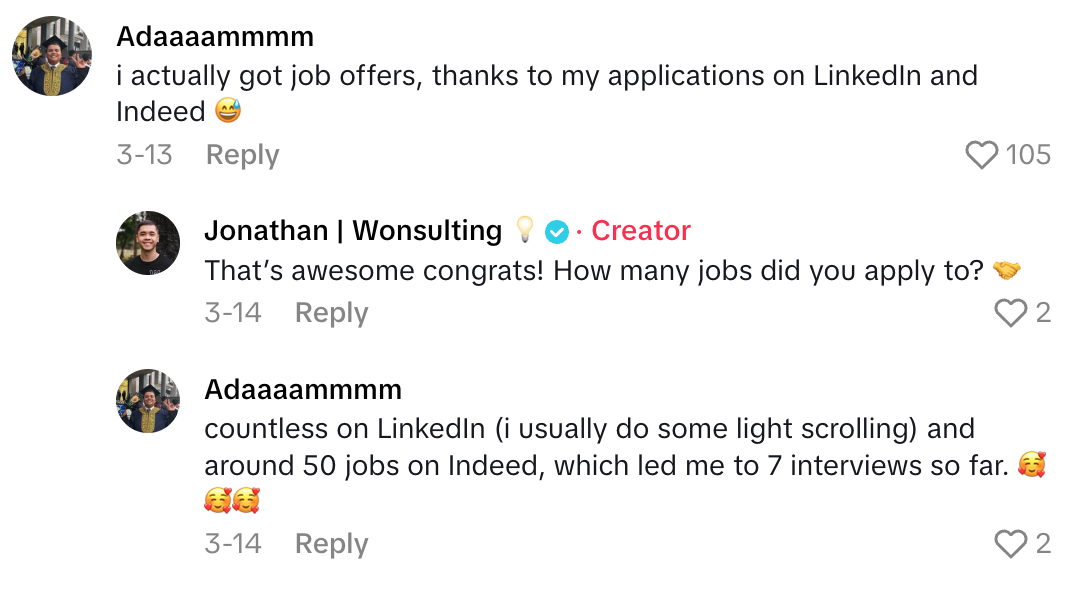This screenshot has width=1082, height=590.
Task: Like the top comment mentioning job offers
Action: tap(982, 155)
